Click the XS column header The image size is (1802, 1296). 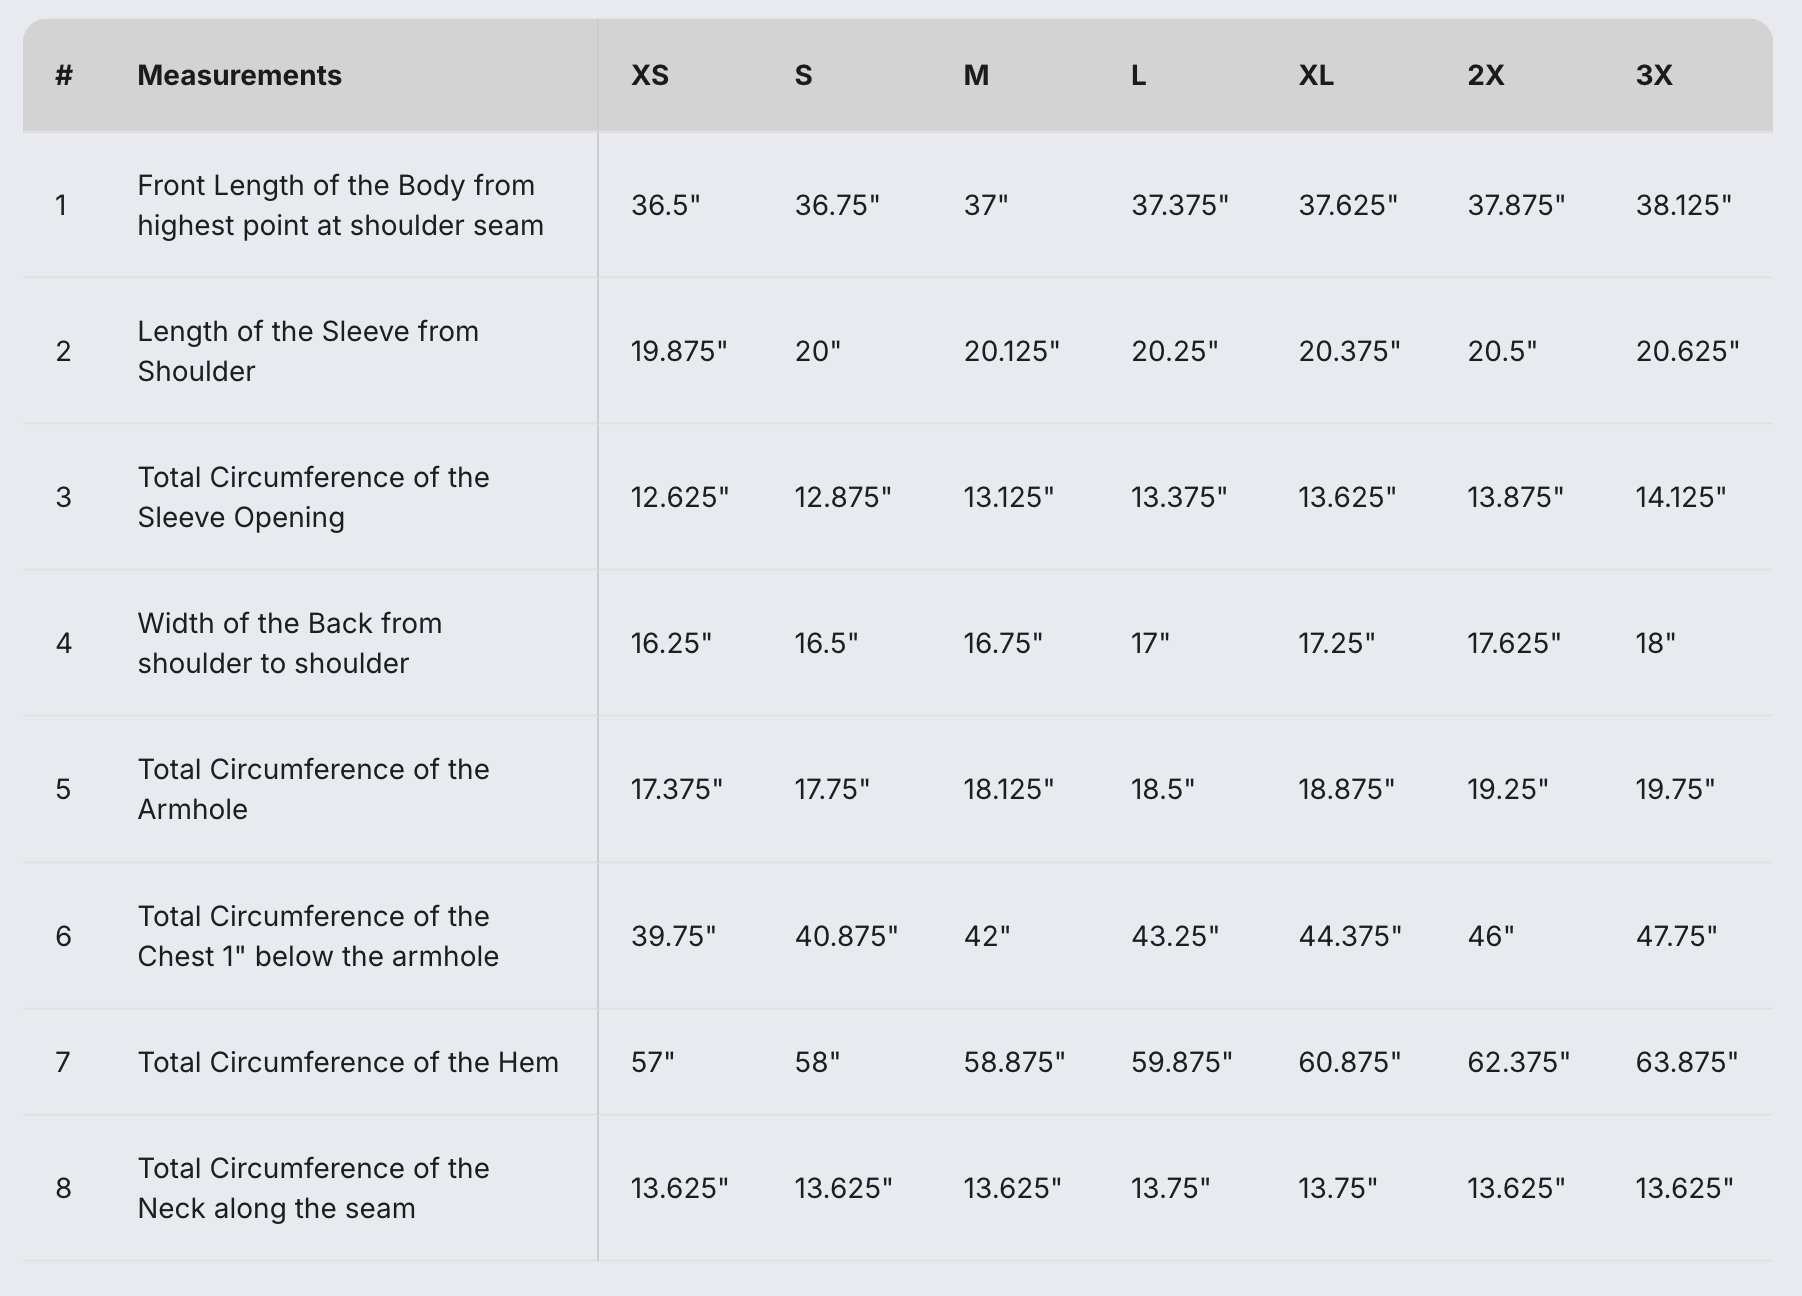pos(650,76)
